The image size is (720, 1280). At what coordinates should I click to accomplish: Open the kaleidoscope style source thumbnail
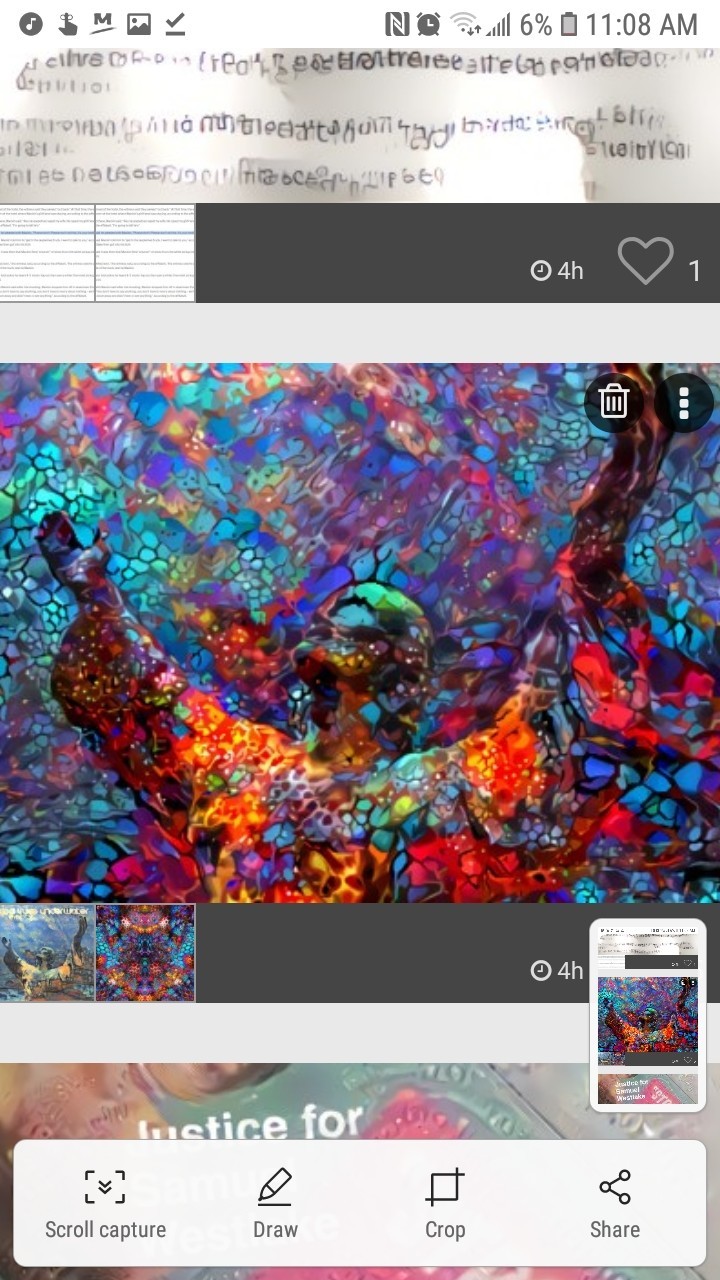(145, 953)
